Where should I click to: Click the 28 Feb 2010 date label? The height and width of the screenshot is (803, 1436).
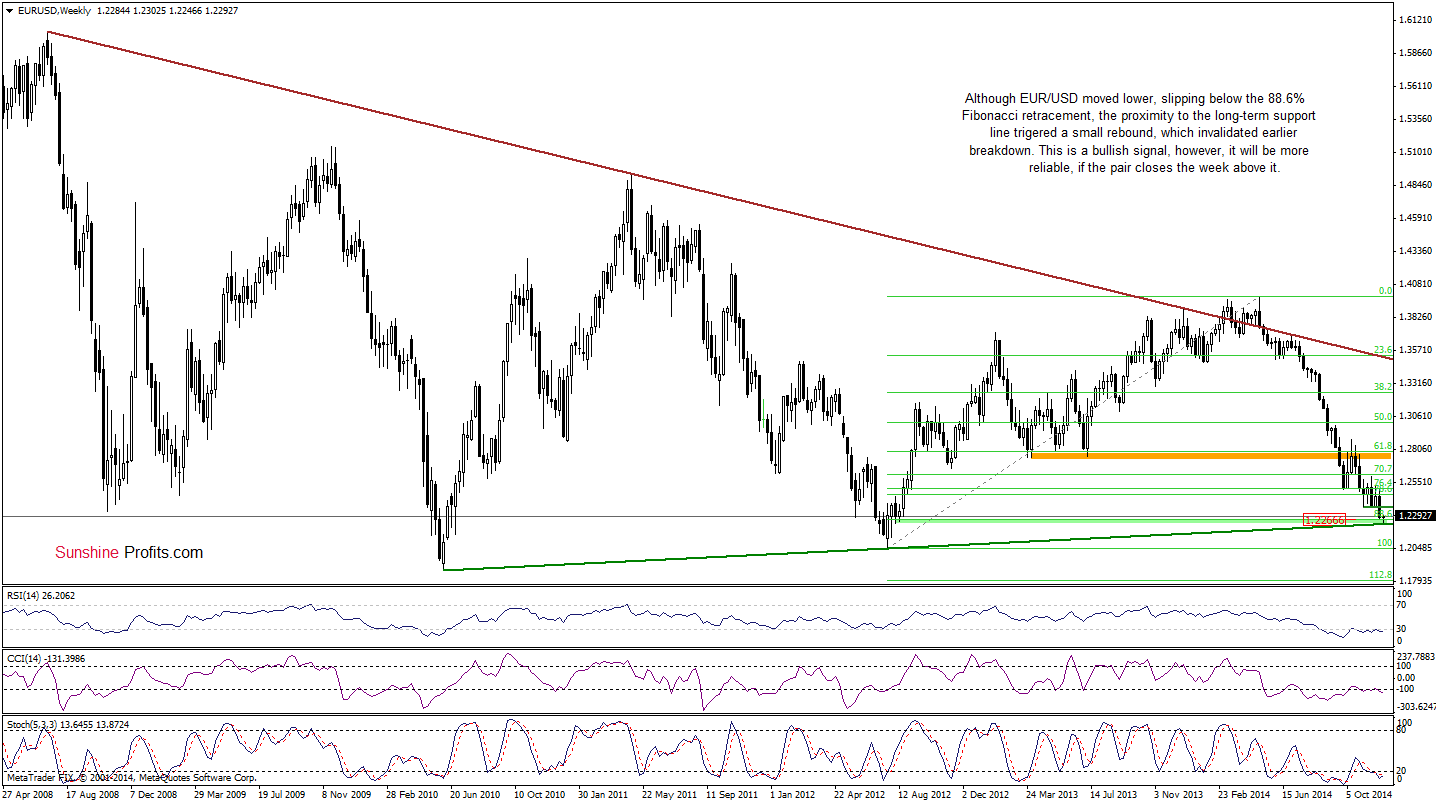pyautogui.click(x=410, y=794)
